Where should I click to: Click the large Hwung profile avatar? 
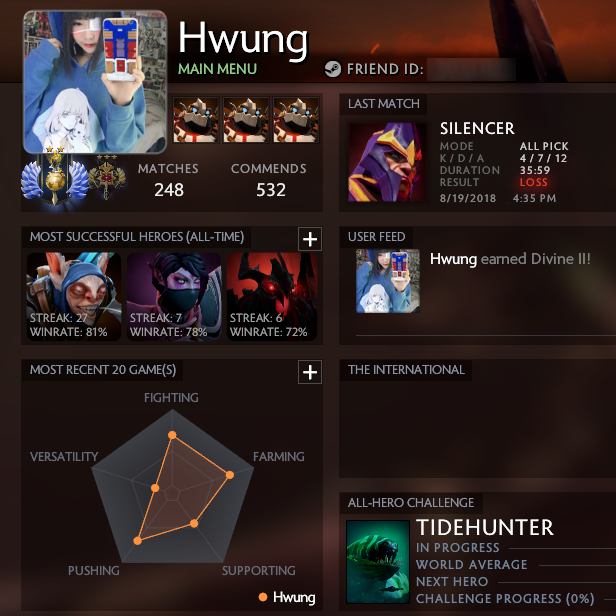click(95, 82)
